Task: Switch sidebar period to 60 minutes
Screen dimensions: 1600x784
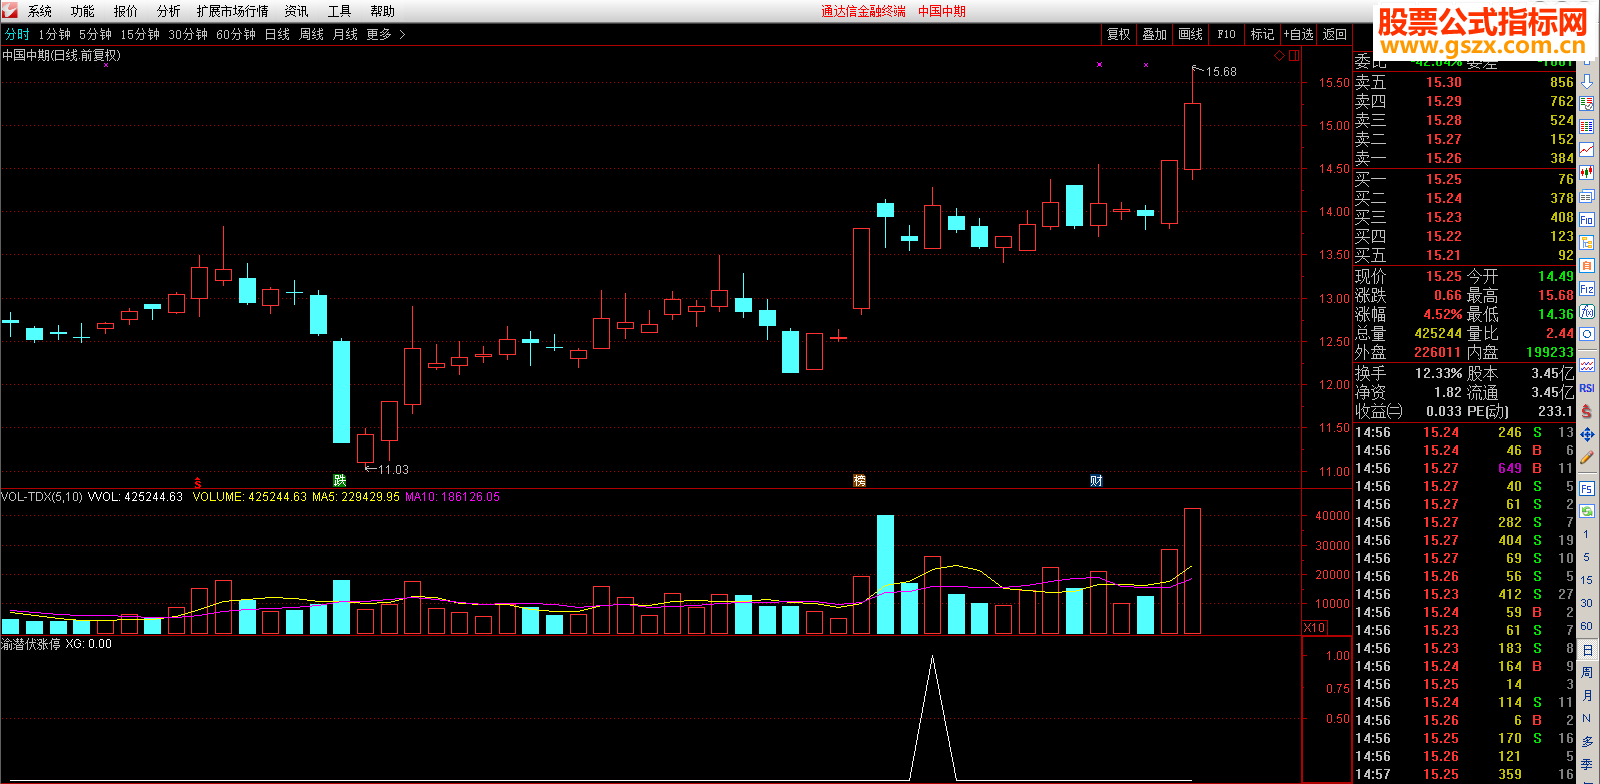Action: 1587,626
